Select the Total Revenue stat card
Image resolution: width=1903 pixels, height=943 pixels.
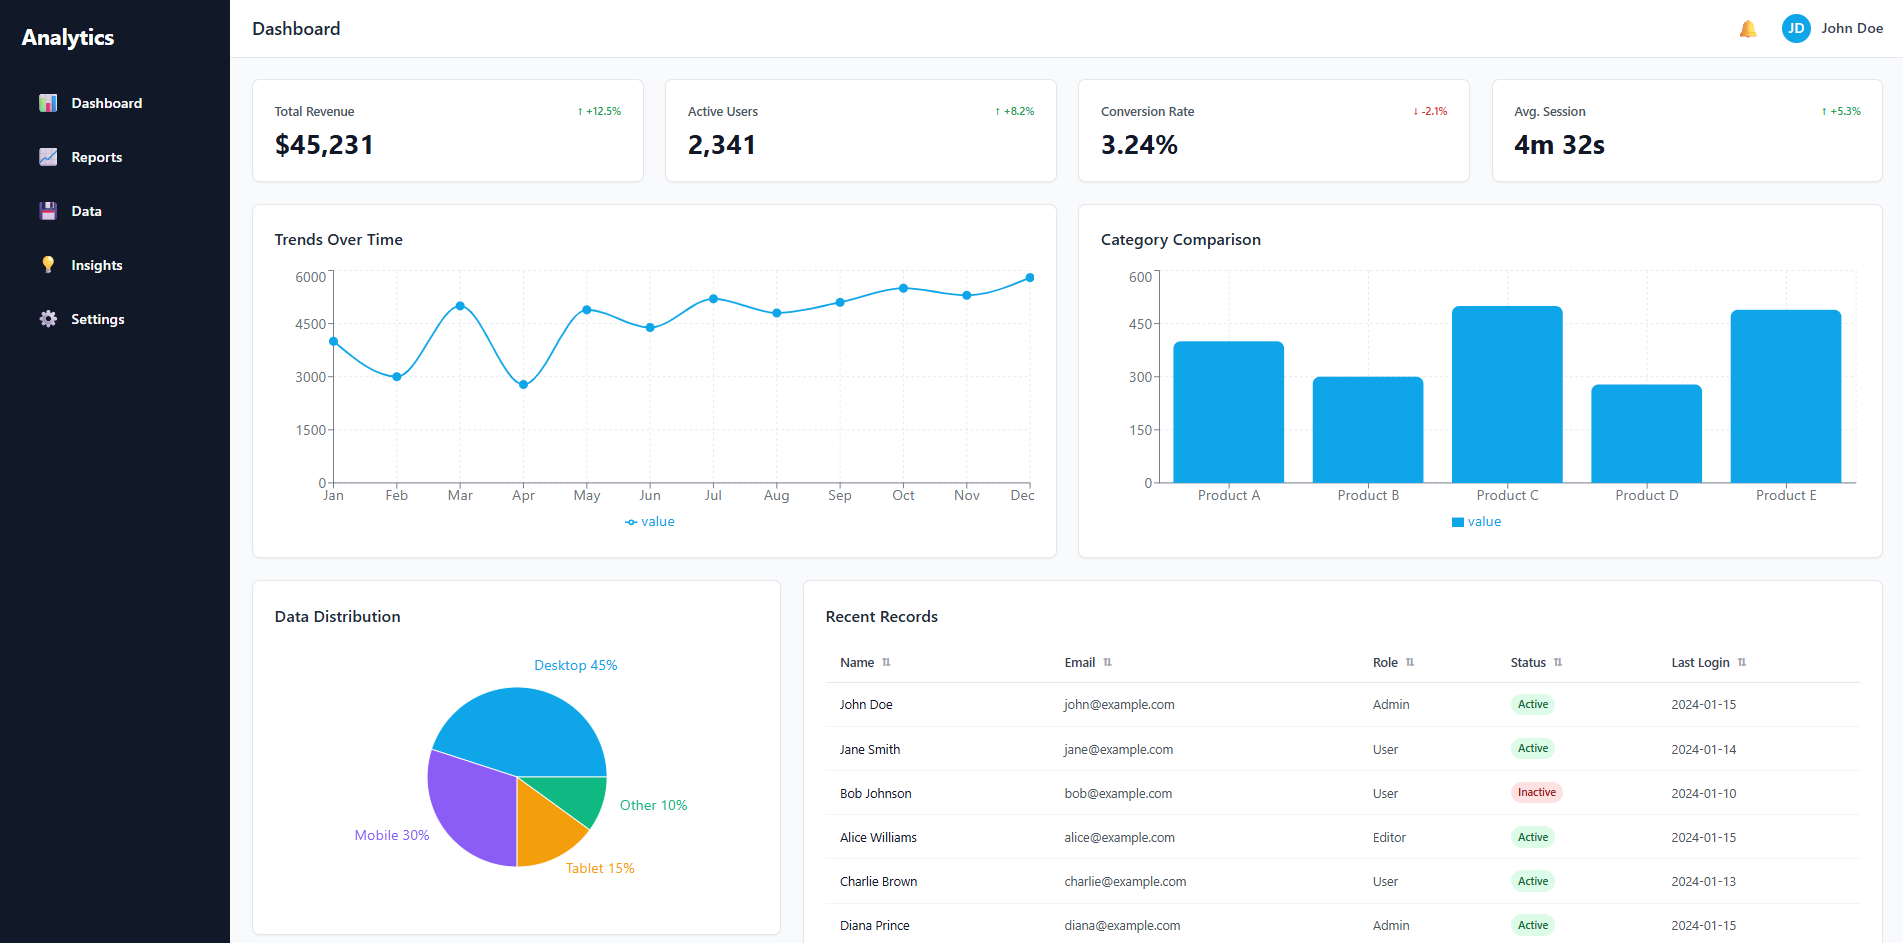[x=448, y=130]
